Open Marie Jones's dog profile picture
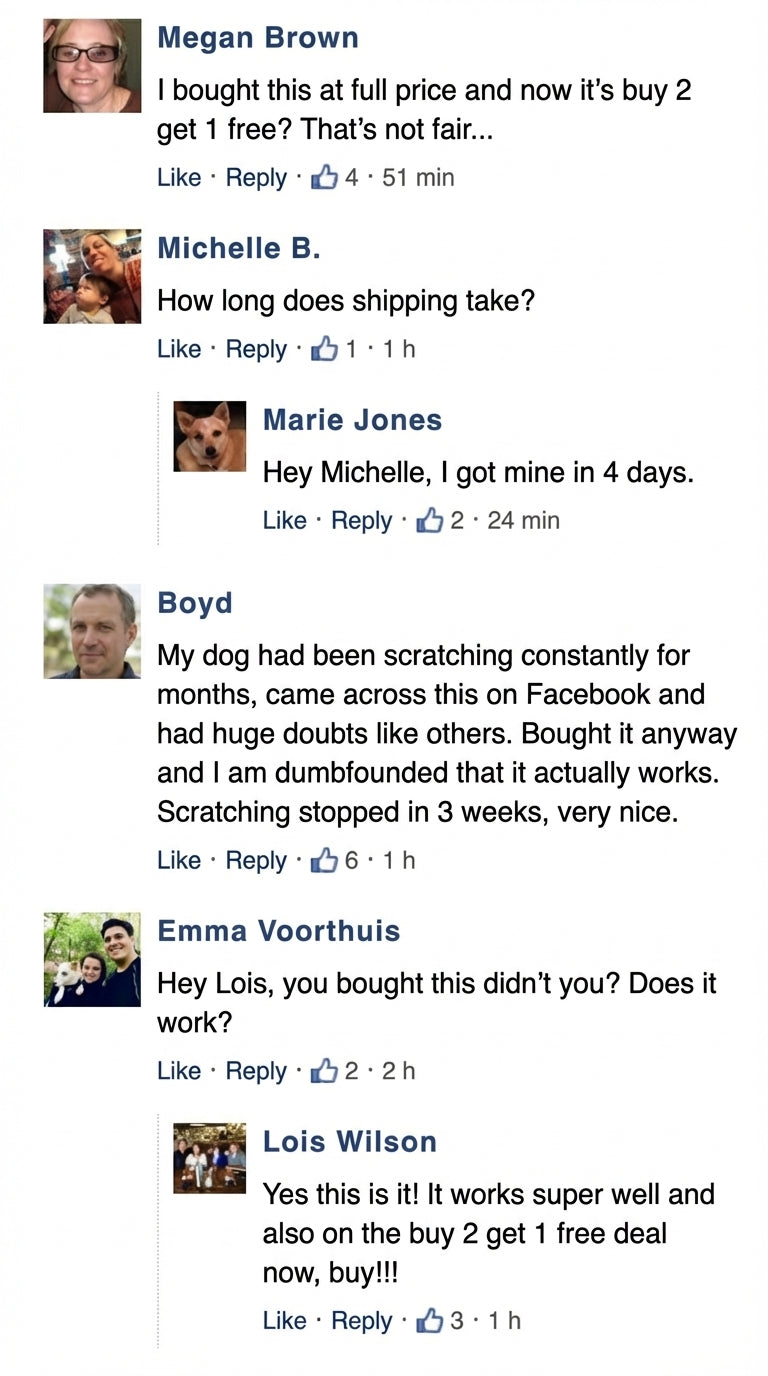The image size is (768, 1376). [210, 436]
